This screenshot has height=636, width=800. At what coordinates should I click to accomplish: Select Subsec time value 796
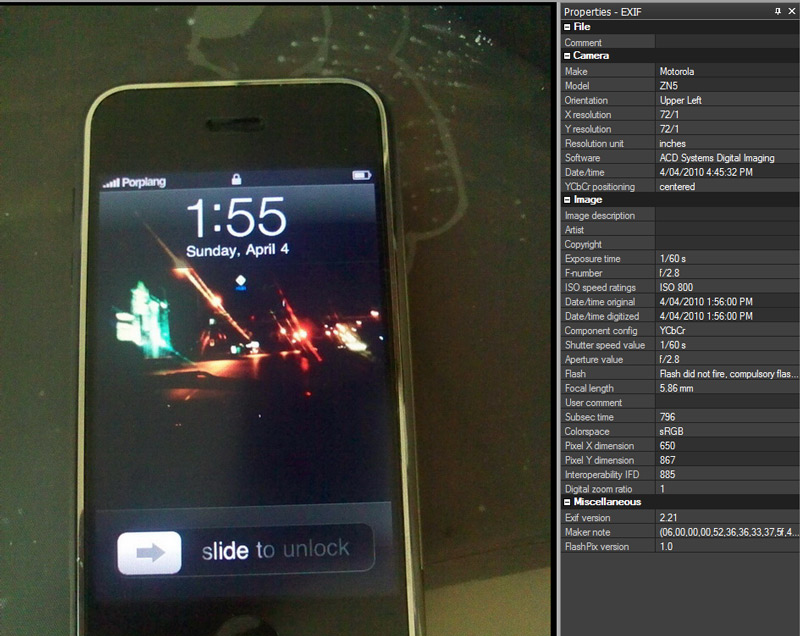pos(667,417)
